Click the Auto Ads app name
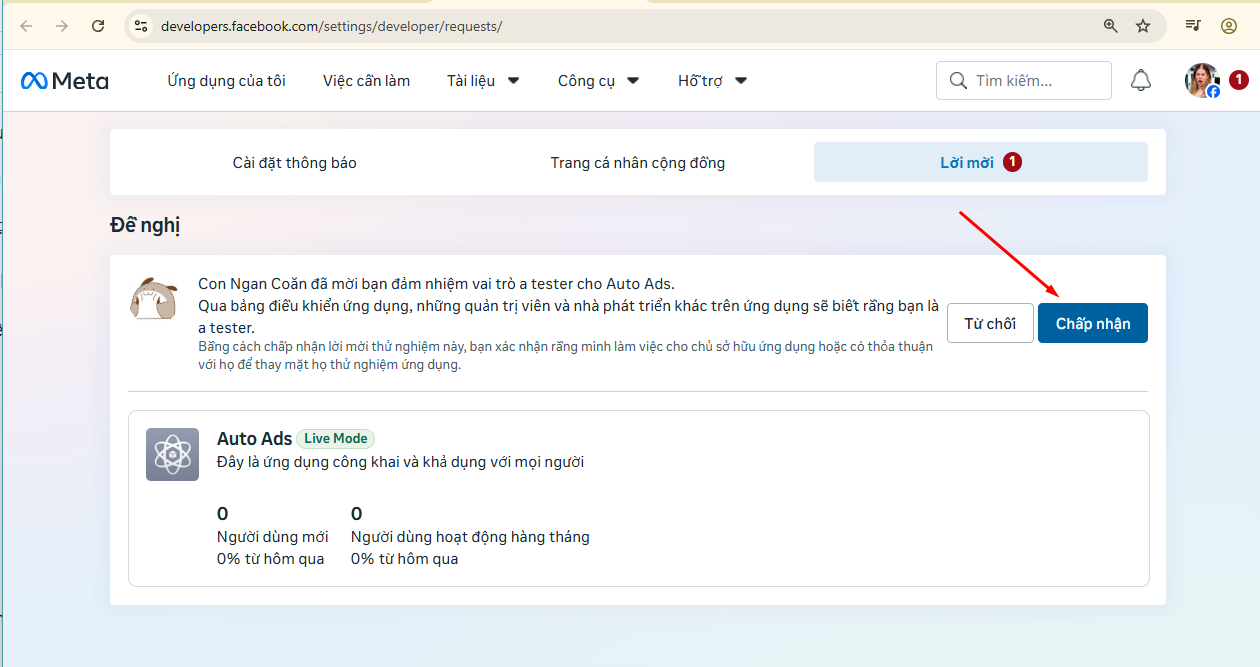Screen dimensions: 1260x667 [x=254, y=438]
